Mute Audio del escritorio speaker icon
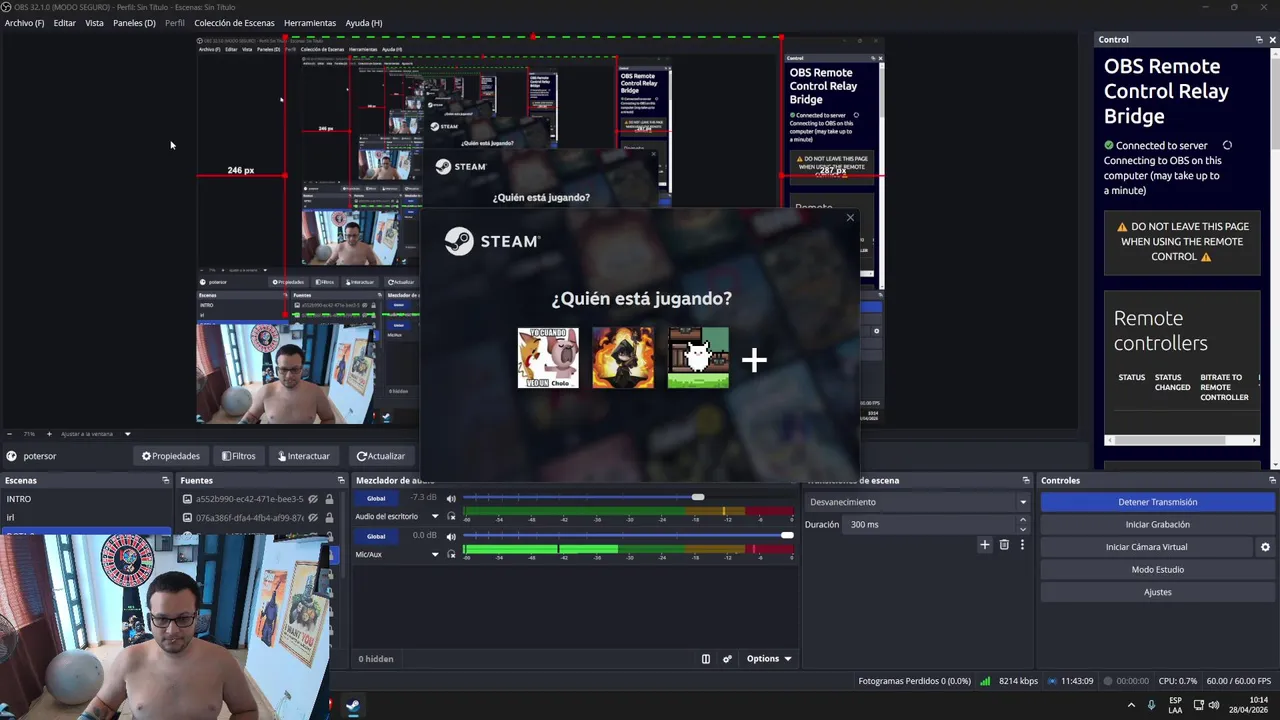 pos(451,498)
